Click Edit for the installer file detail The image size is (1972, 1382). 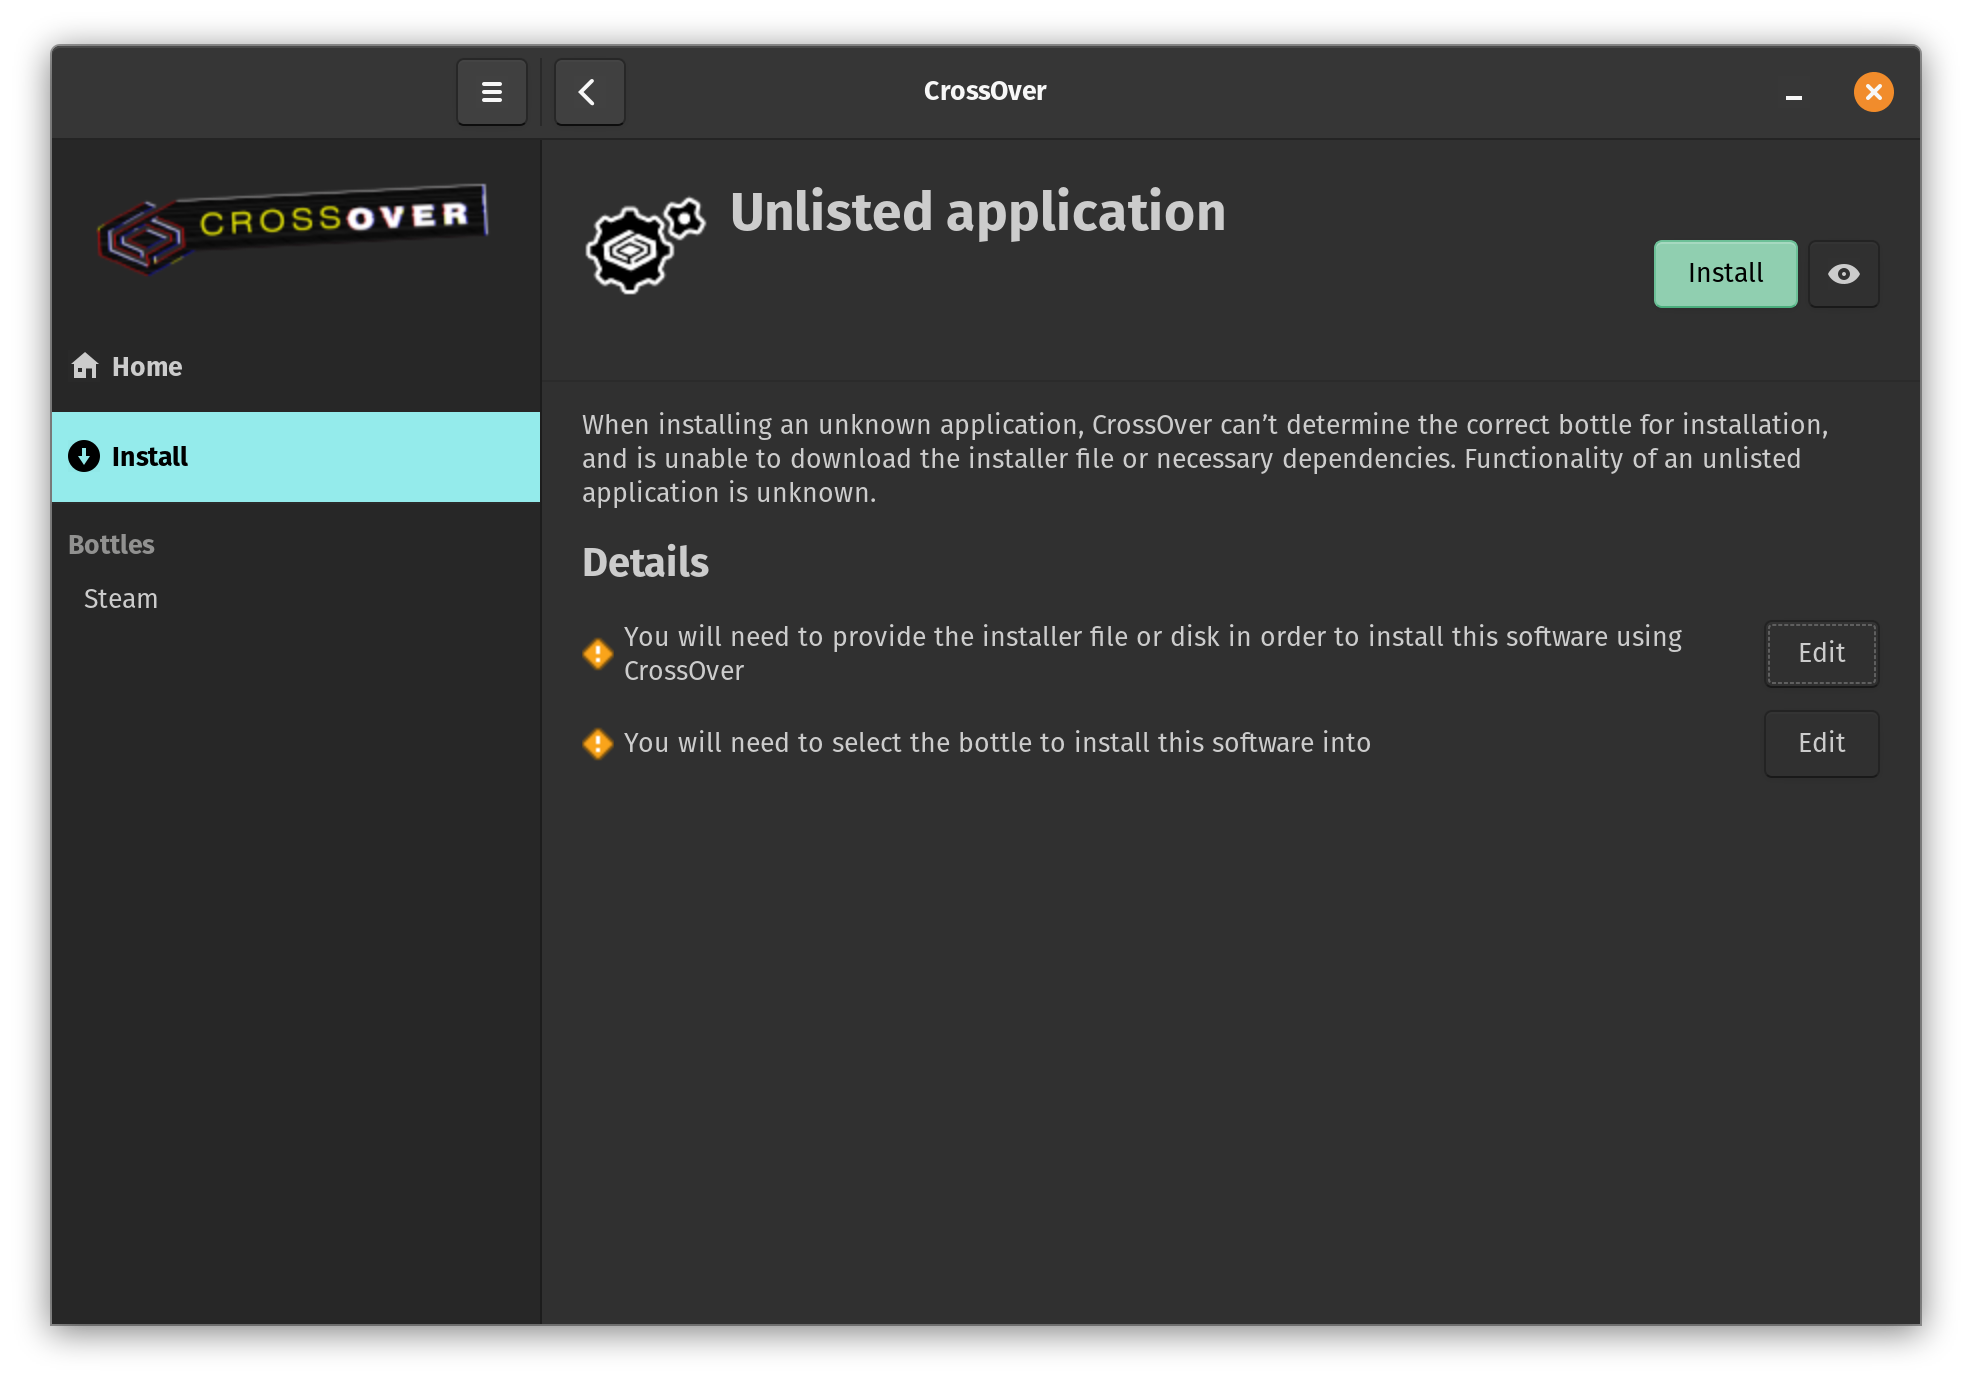click(1822, 652)
